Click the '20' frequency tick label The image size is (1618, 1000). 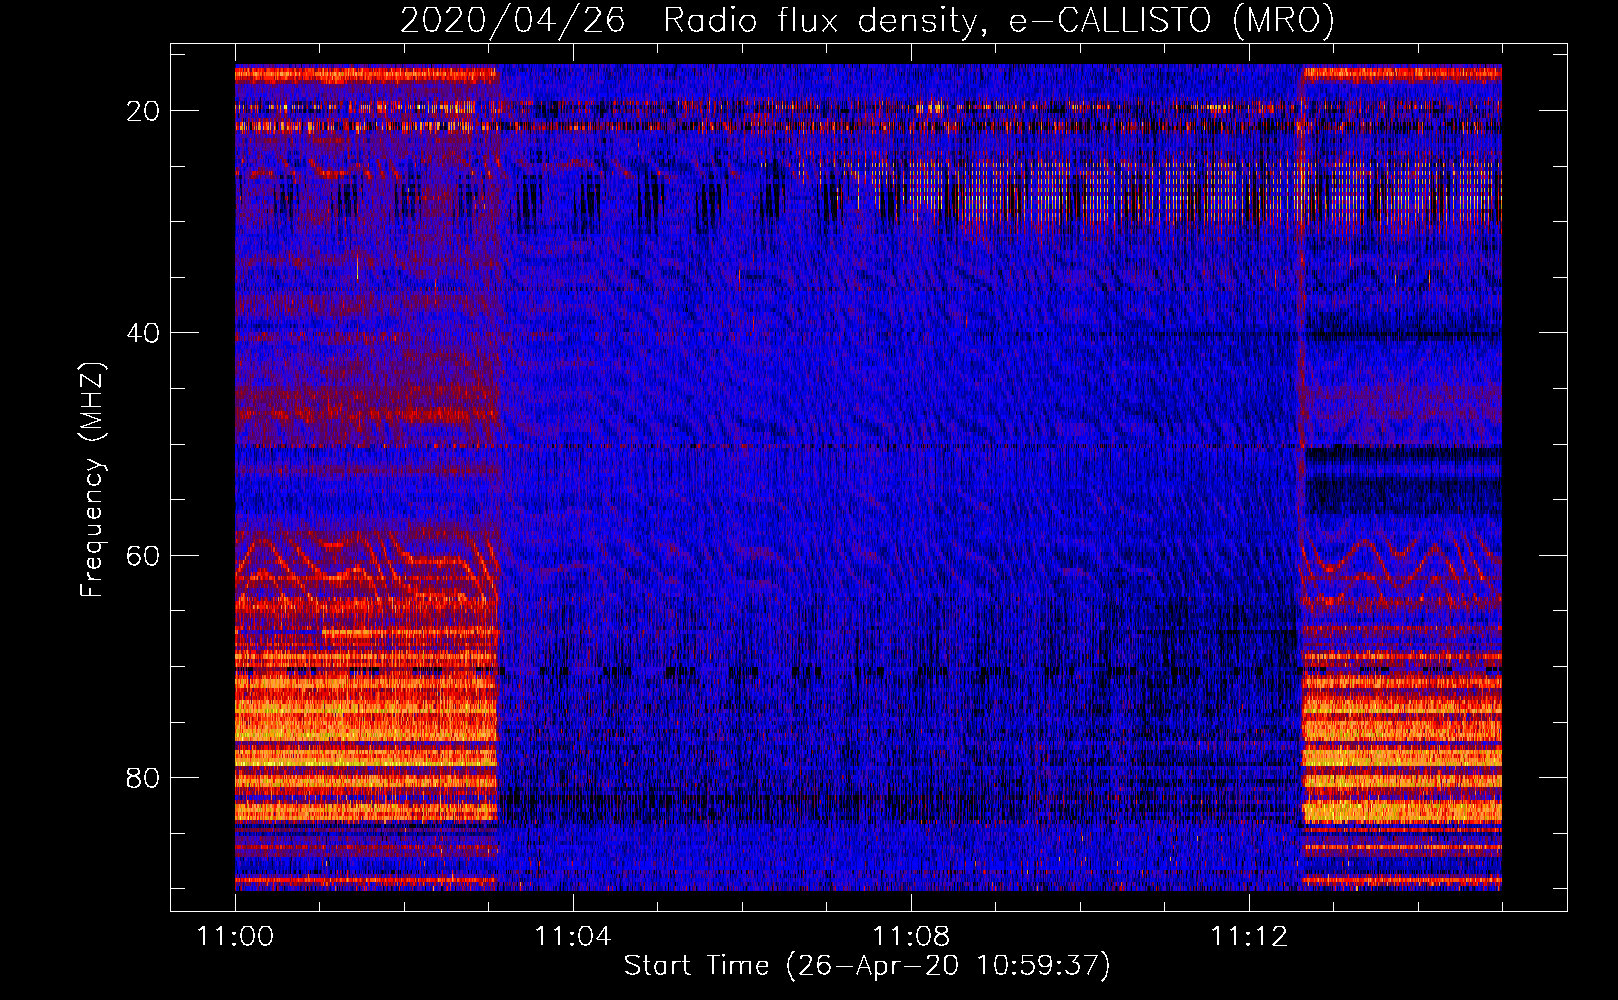144,111
